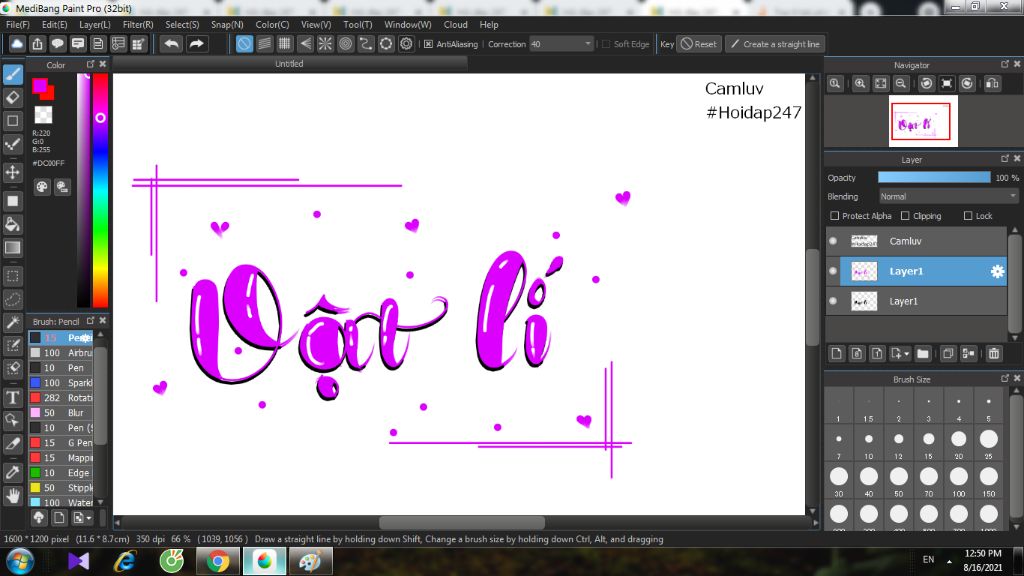This screenshot has height=576, width=1024.
Task: Select the Move tool
Action: [x=13, y=172]
